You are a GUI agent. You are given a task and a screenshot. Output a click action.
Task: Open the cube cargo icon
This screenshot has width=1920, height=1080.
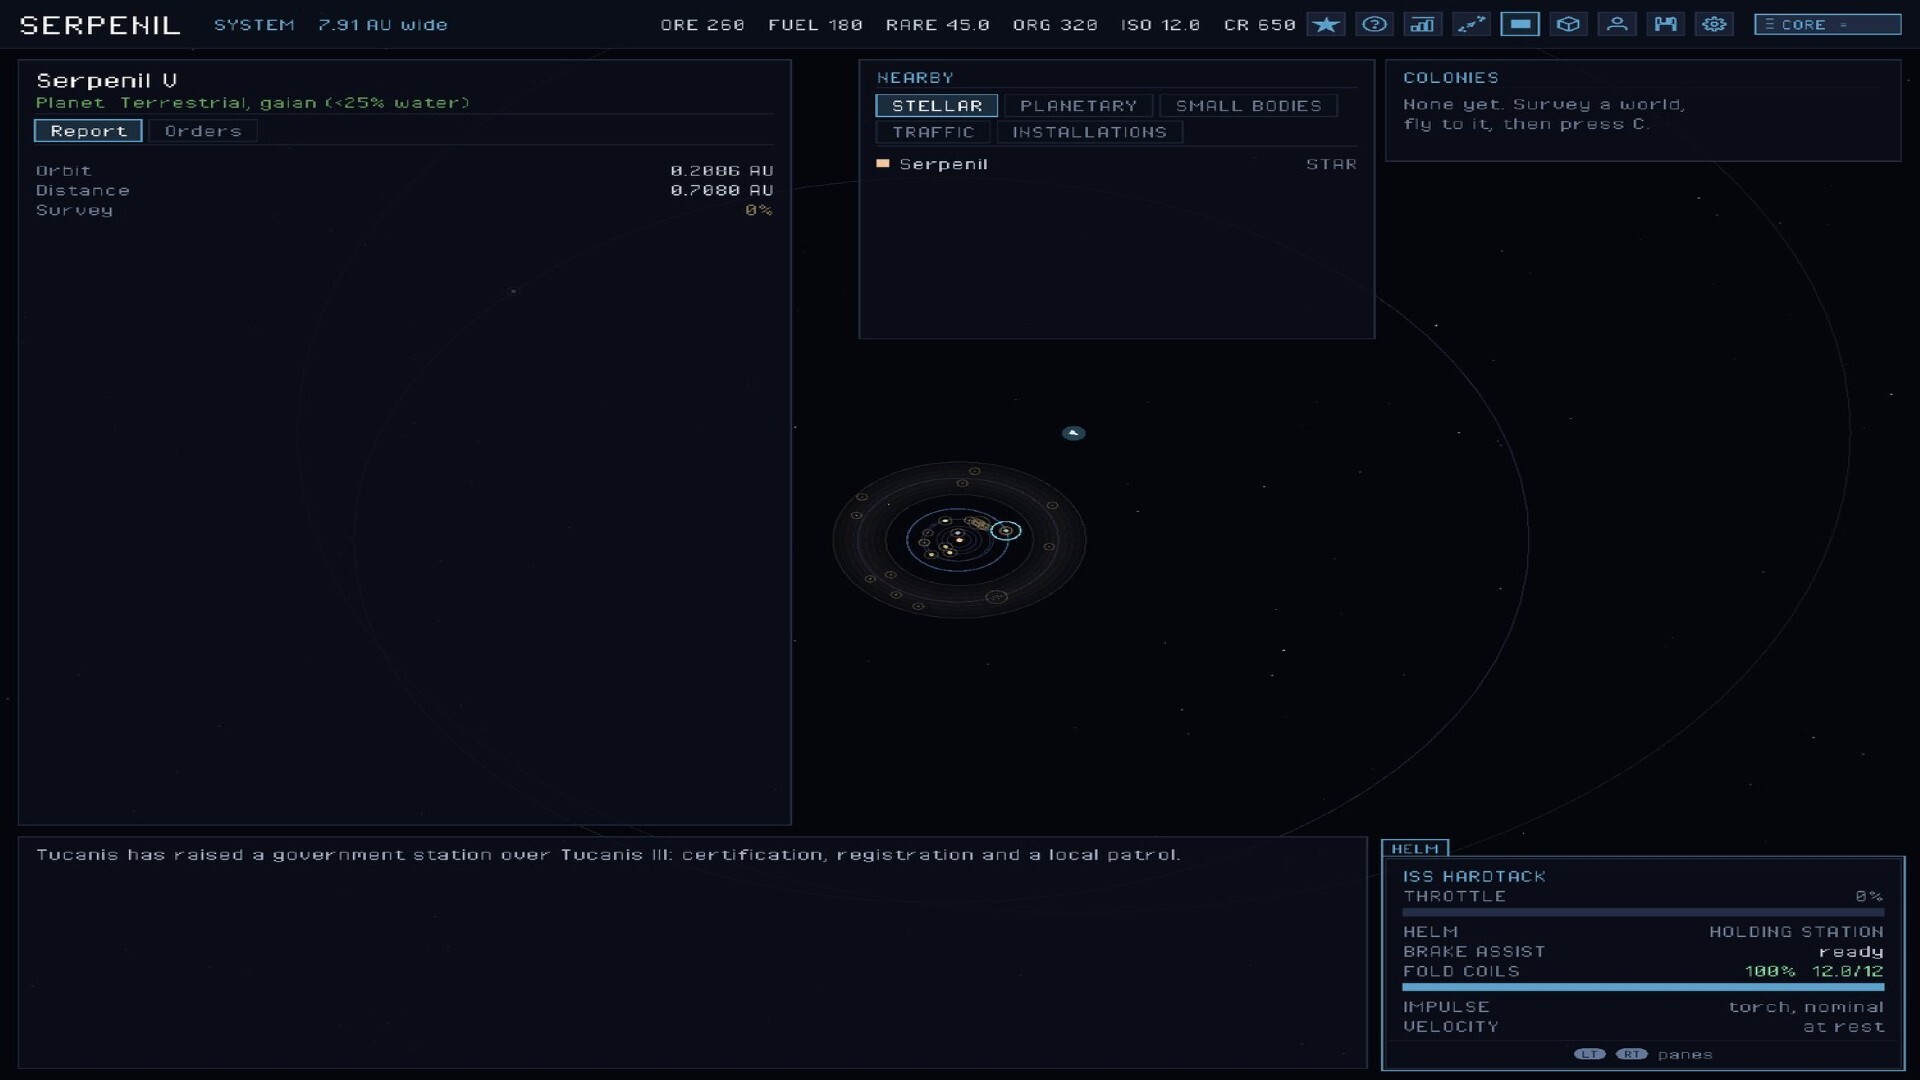(1568, 24)
